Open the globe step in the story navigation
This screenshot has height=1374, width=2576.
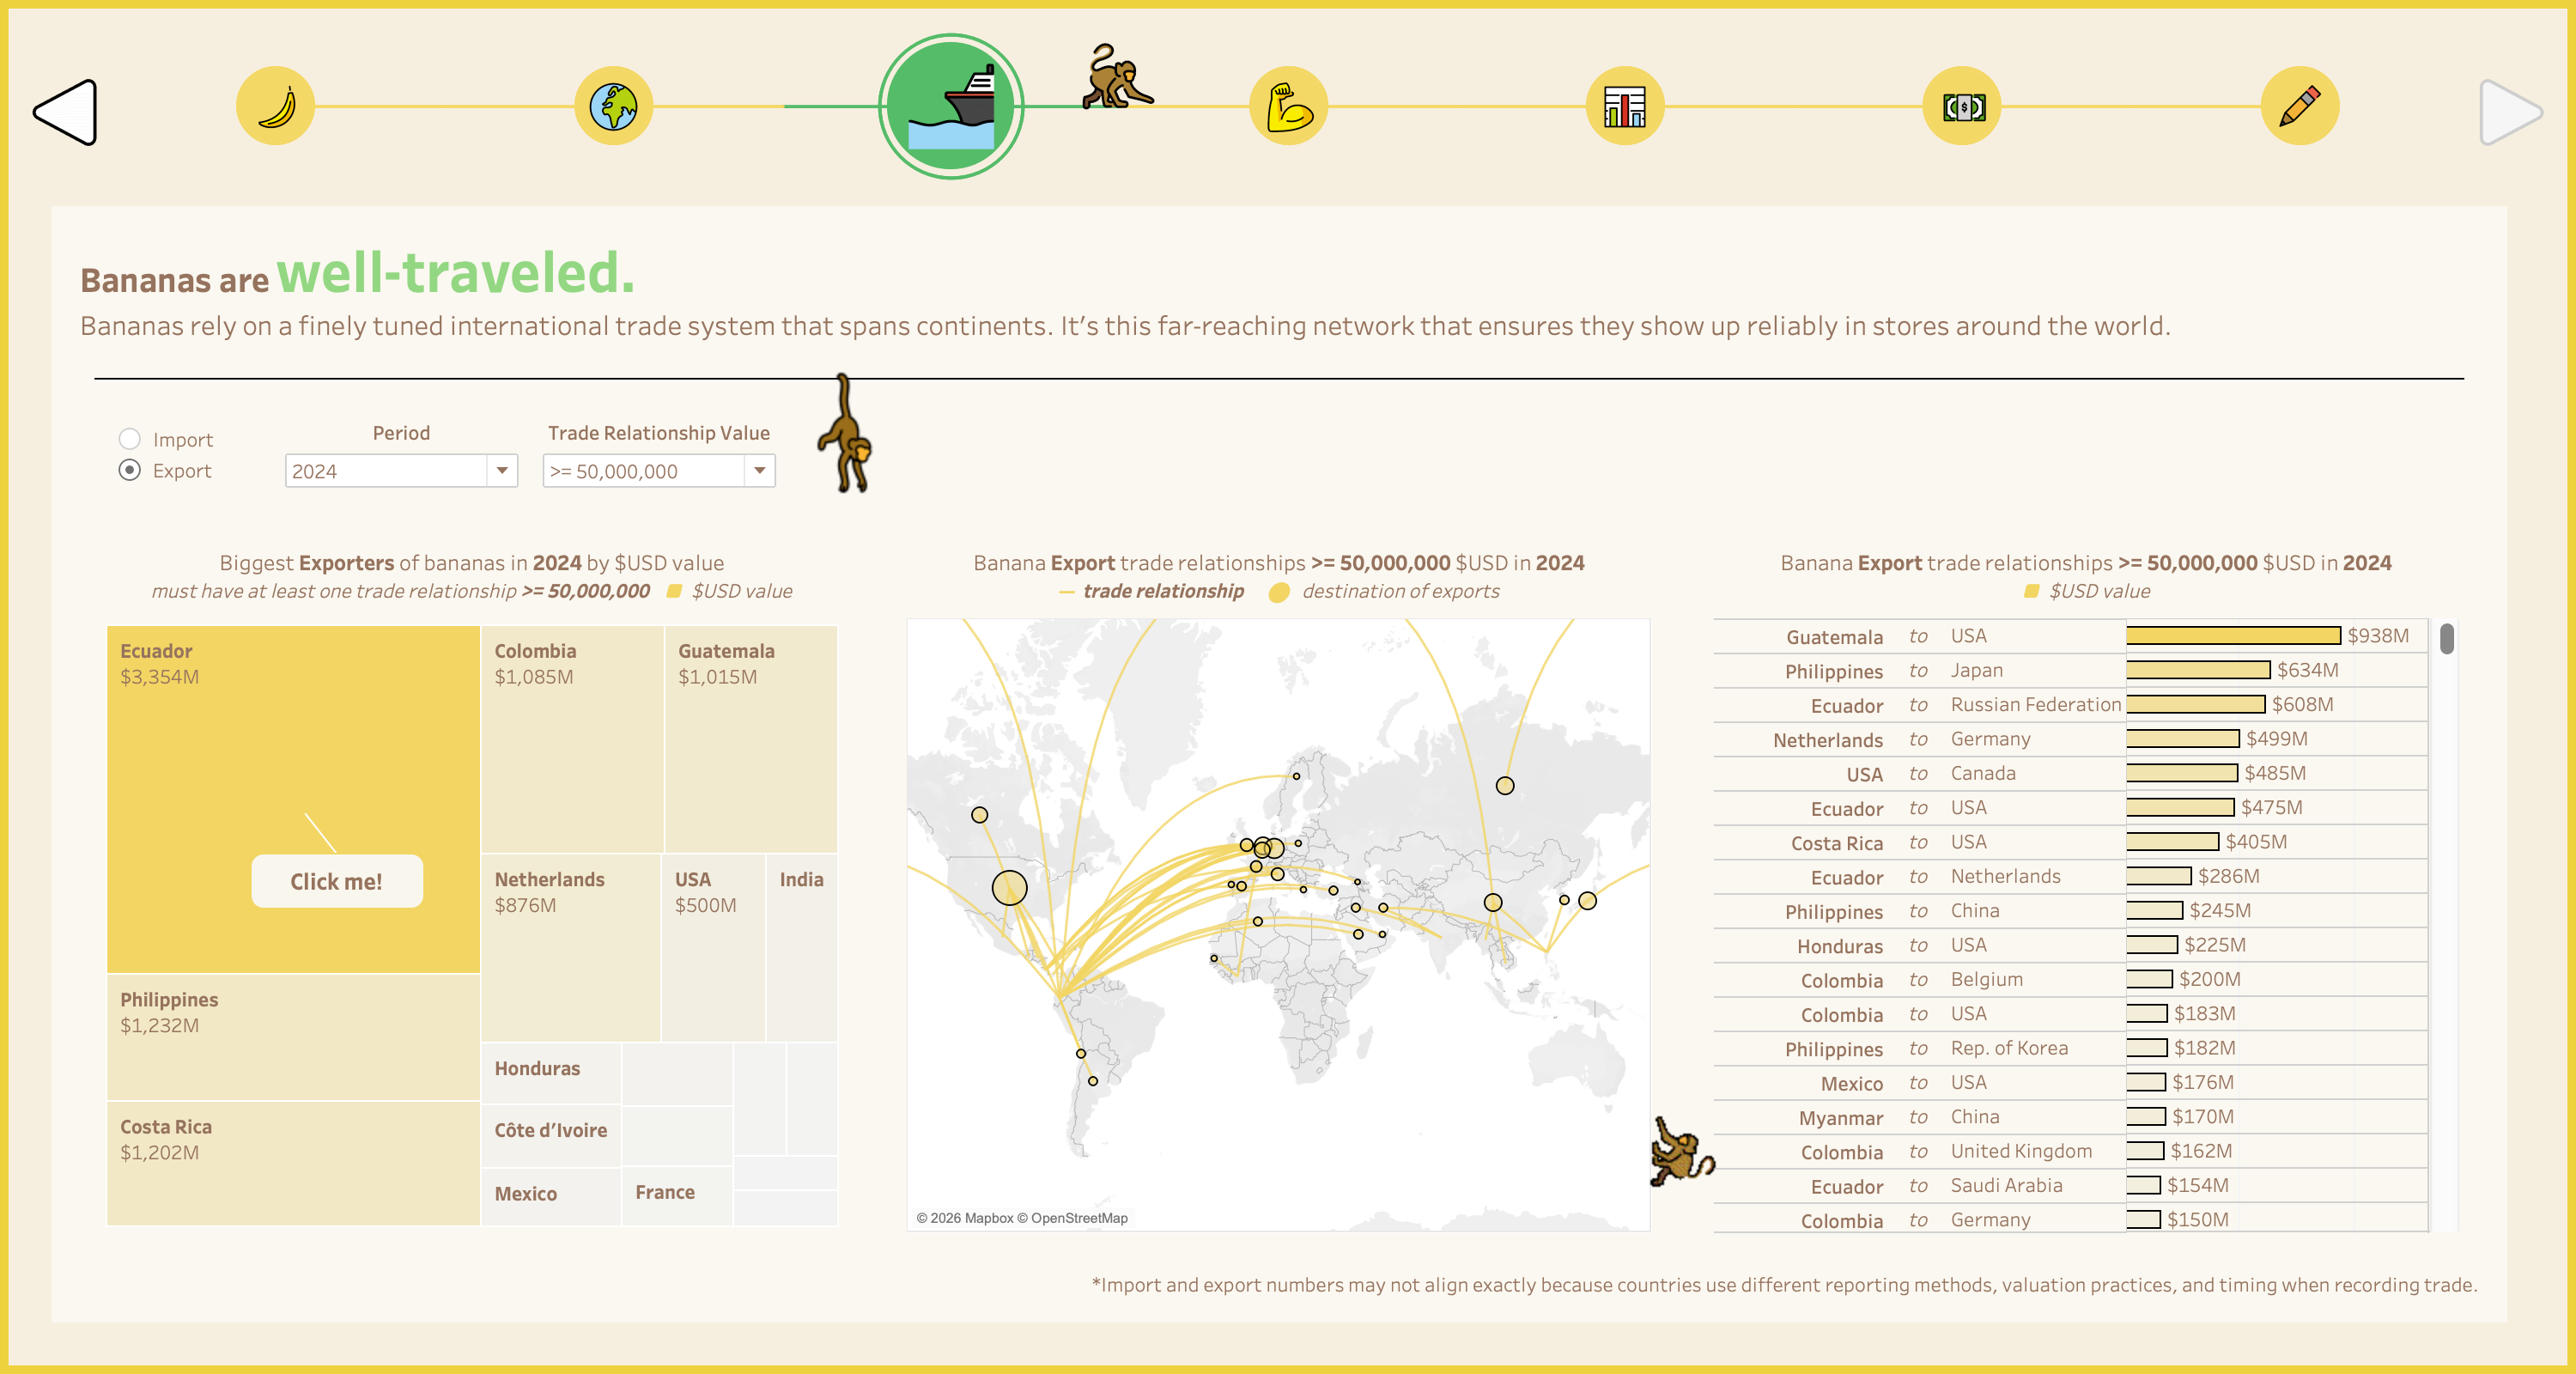click(x=613, y=107)
